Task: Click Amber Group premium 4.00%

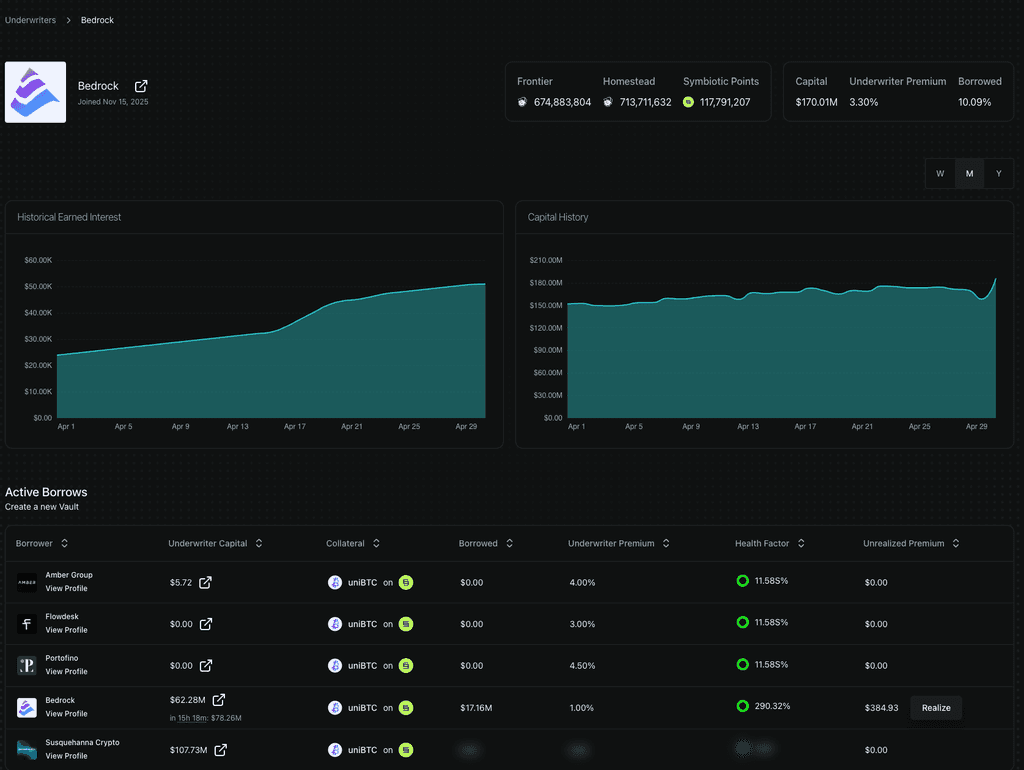Action: [582, 583]
